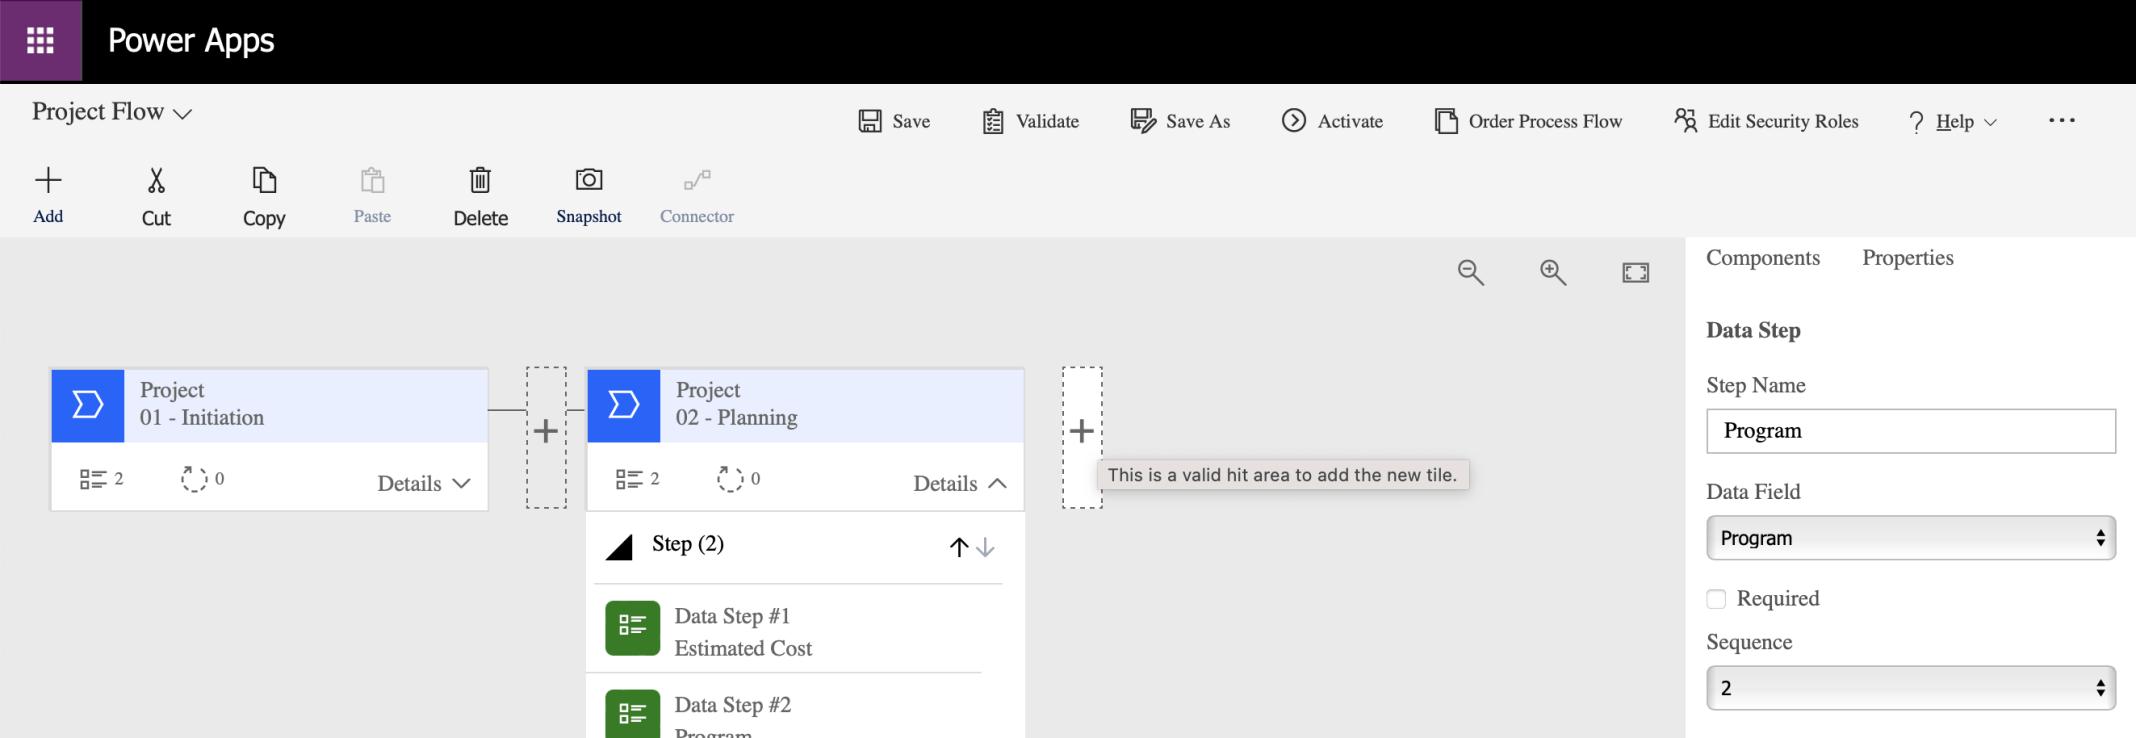
Task: Switch to the Properties tab
Action: tap(1907, 258)
